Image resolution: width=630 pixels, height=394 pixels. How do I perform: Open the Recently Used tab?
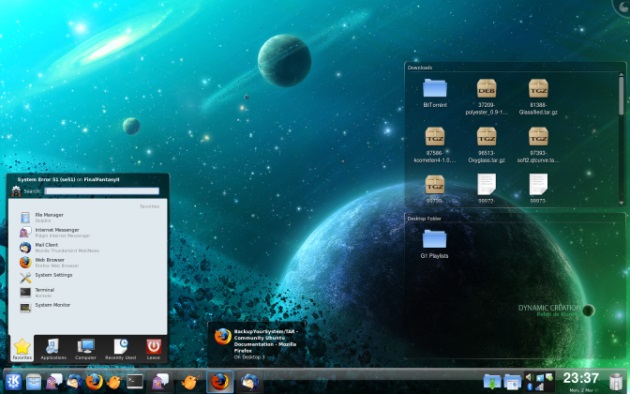pos(120,349)
